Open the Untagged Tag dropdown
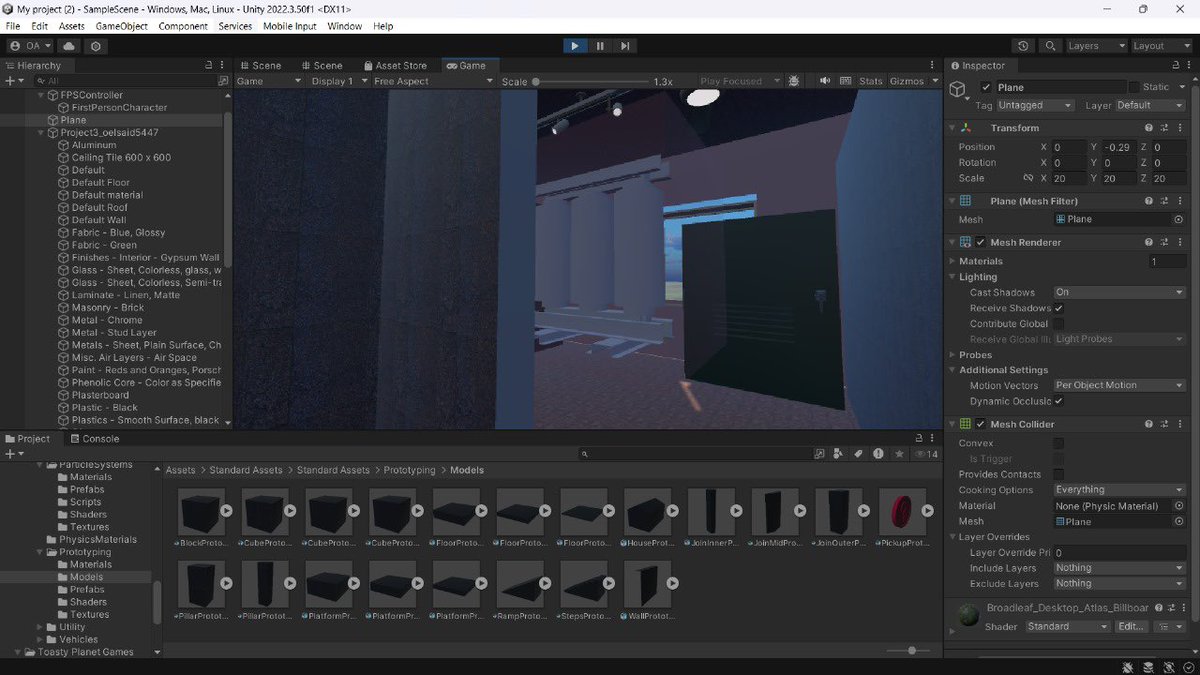Image resolution: width=1200 pixels, height=675 pixels. click(x=1033, y=104)
